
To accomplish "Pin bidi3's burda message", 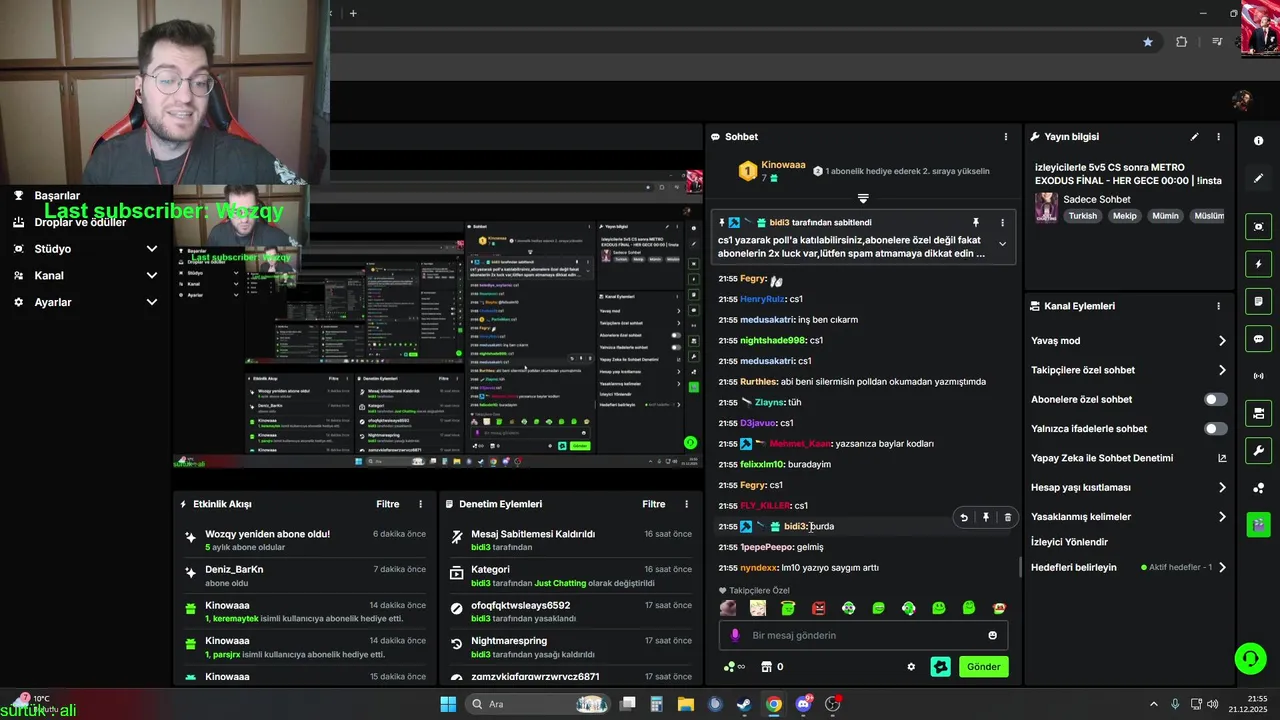I will click(986, 517).
